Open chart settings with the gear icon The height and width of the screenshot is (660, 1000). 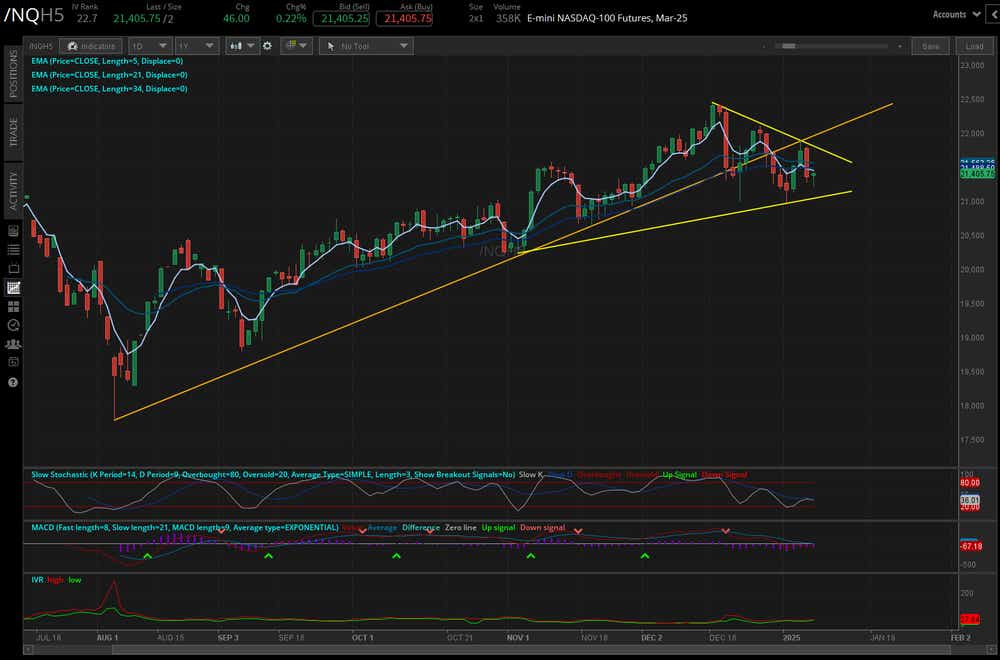(266, 45)
